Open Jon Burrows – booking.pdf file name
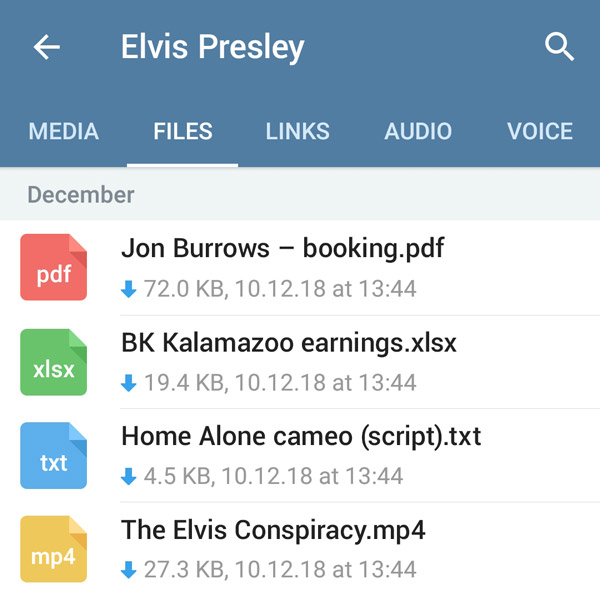Image resolution: width=600 pixels, height=601 pixels. click(x=282, y=248)
